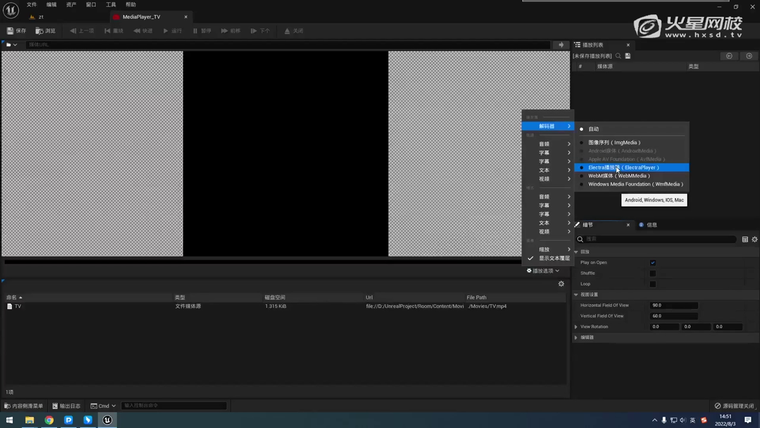760x428 pixels.
Task: Select the ImgMedia image sequence decoder option
Action: point(632,143)
